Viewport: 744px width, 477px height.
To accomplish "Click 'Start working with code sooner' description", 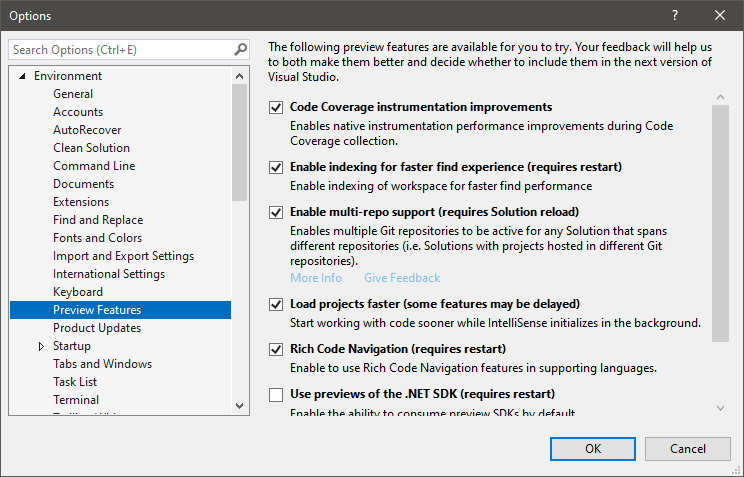I will (495, 323).
